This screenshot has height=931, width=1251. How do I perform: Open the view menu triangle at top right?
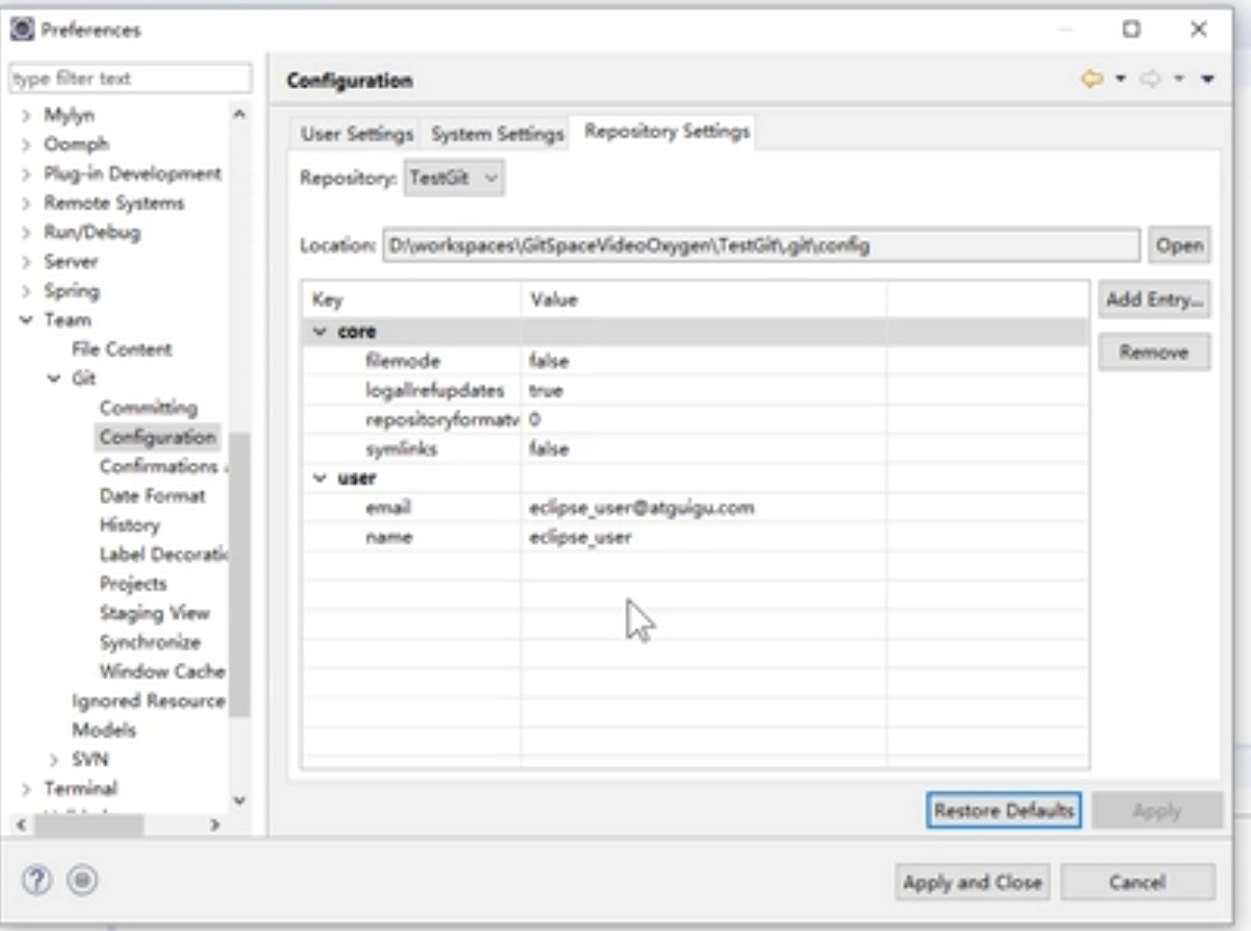[1207, 79]
